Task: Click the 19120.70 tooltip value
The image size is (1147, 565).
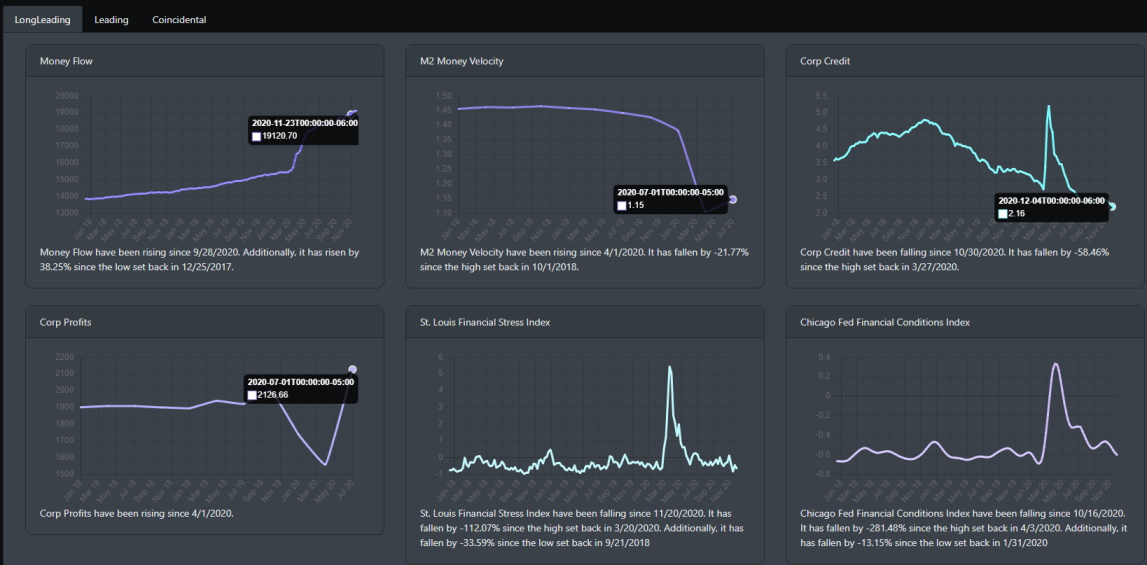Action: pyautogui.click(x=280, y=136)
